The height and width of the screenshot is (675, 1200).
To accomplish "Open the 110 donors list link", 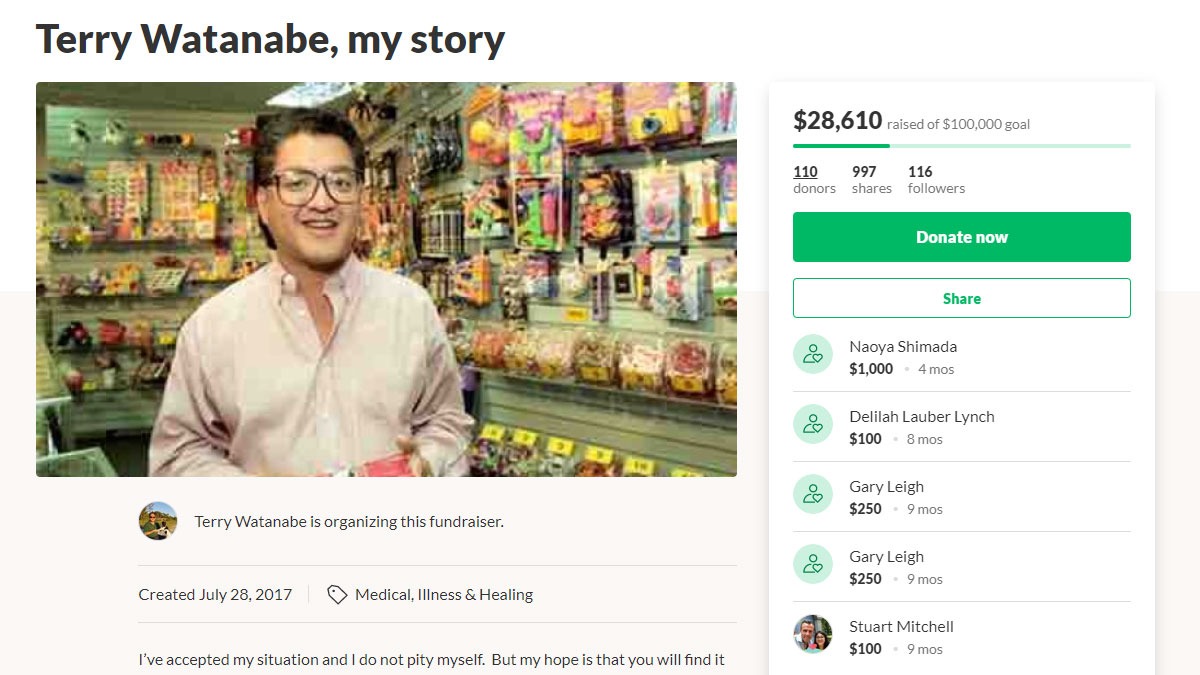I will coord(806,172).
